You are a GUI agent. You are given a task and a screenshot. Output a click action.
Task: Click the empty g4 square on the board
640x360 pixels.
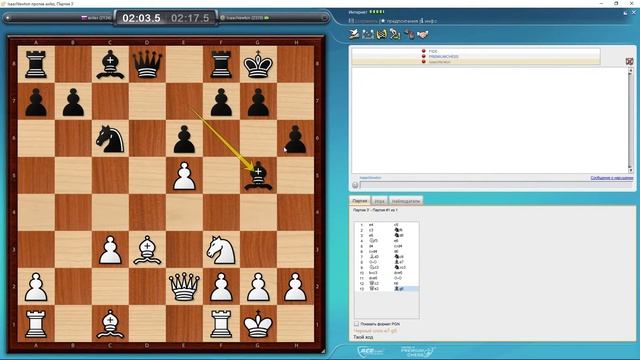click(x=258, y=212)
